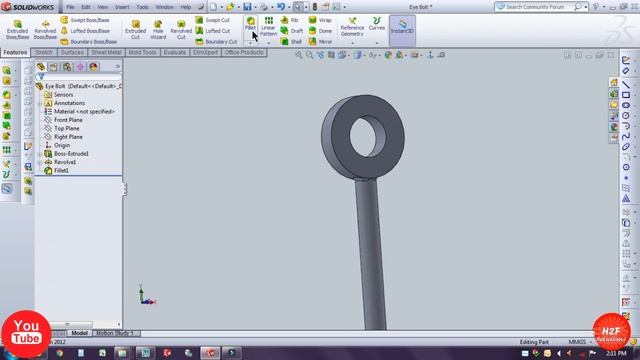Choose the Swept Cut feature
The height and width of the screenshot is (360, 640).
pos(213,20)
